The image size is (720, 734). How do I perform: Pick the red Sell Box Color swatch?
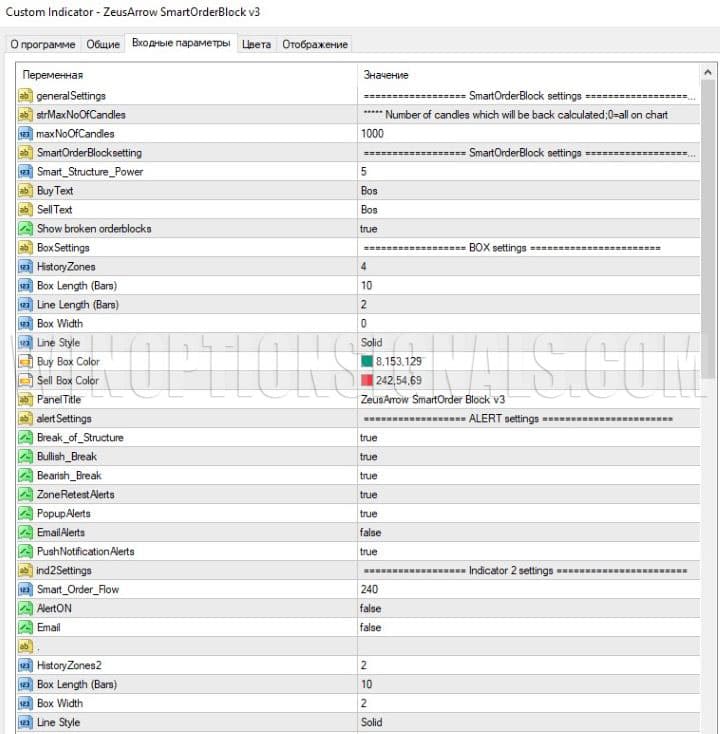[x=367, y=381]
